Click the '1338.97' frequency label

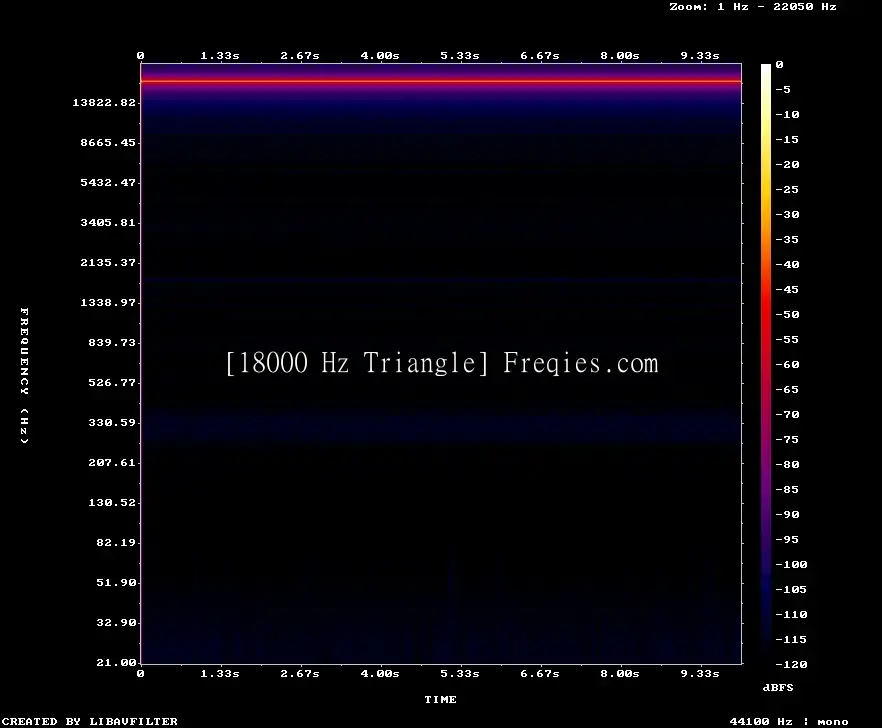pyautogui.click(x=108, y=302)
